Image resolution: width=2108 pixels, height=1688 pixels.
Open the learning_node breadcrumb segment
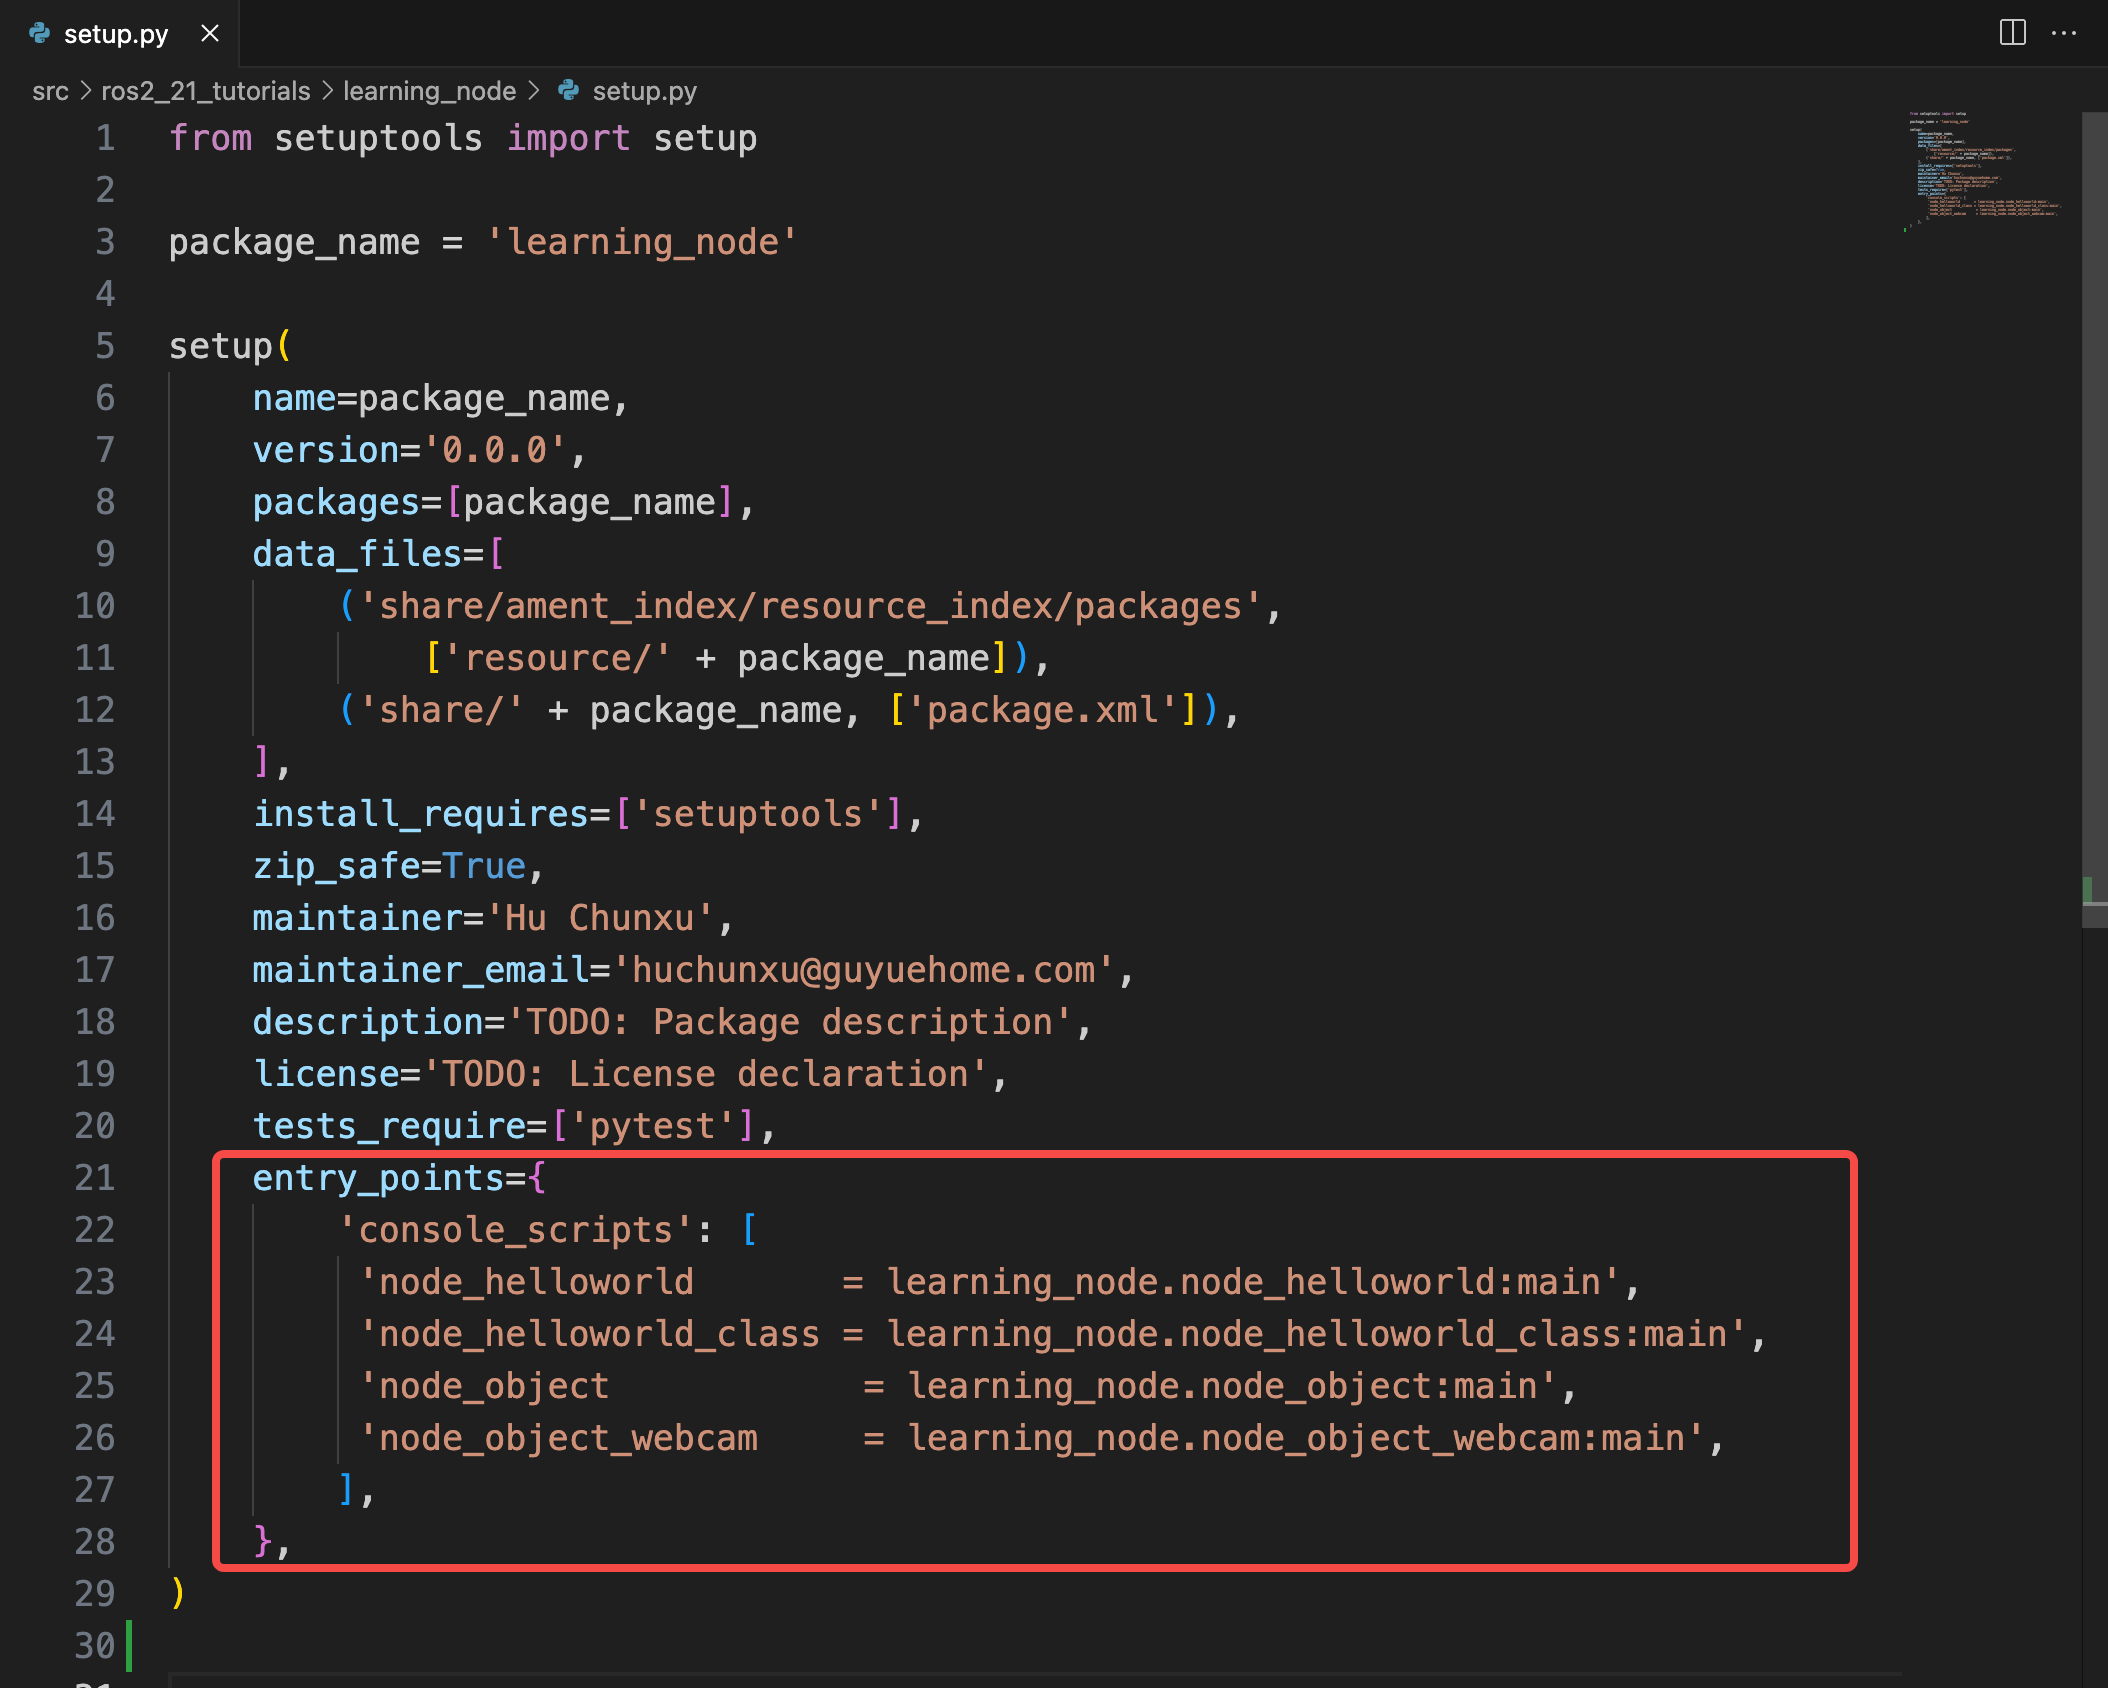pyautogui.click(x=429, y=91)
